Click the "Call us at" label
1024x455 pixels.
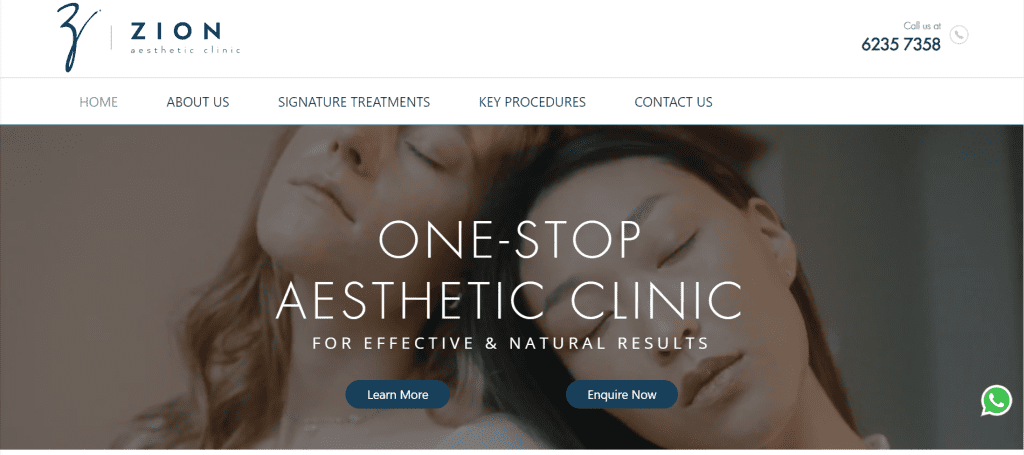(922, 26)
